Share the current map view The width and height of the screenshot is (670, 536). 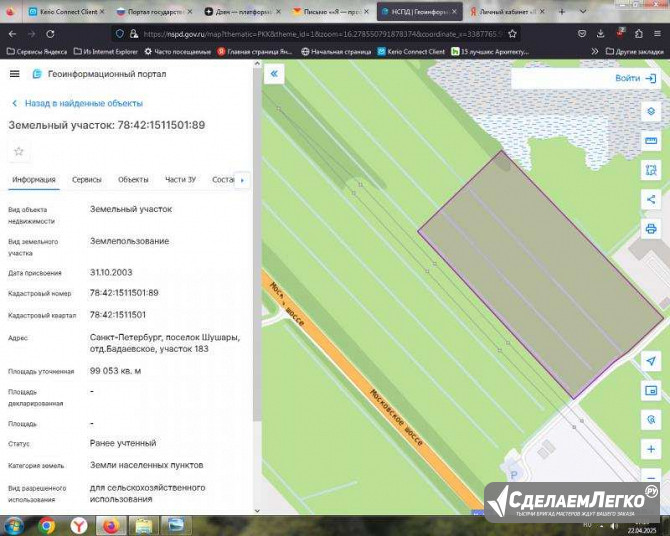coord(651,199)
